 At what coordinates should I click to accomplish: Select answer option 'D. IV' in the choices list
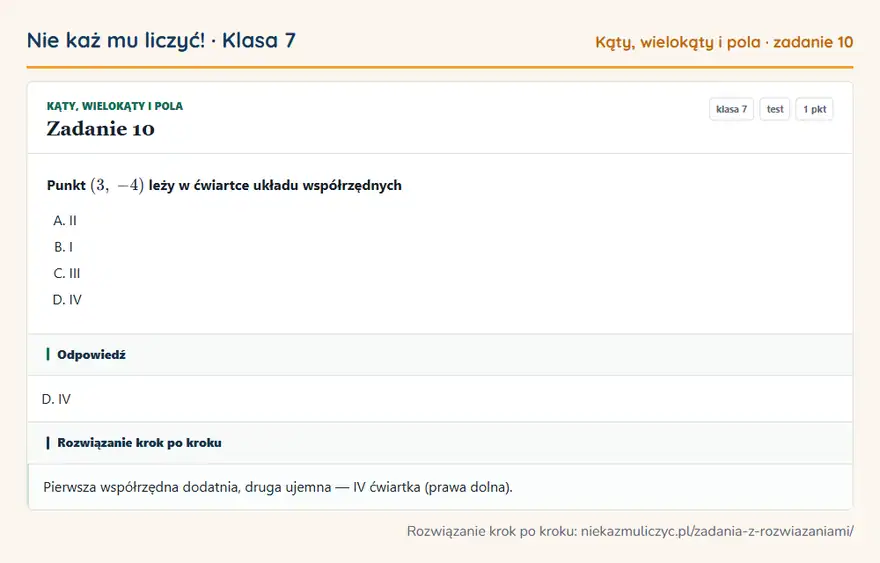(67, 300)
